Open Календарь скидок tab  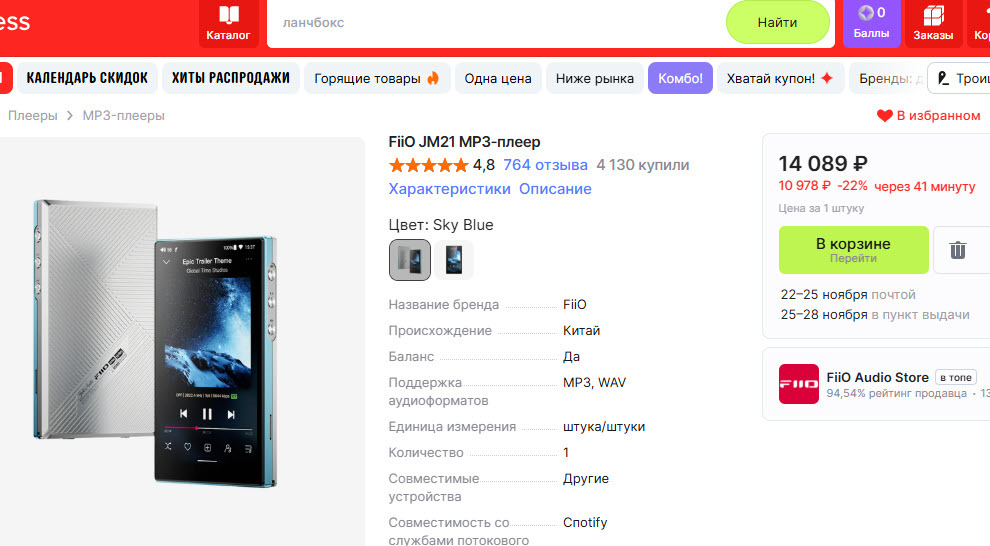87,78
